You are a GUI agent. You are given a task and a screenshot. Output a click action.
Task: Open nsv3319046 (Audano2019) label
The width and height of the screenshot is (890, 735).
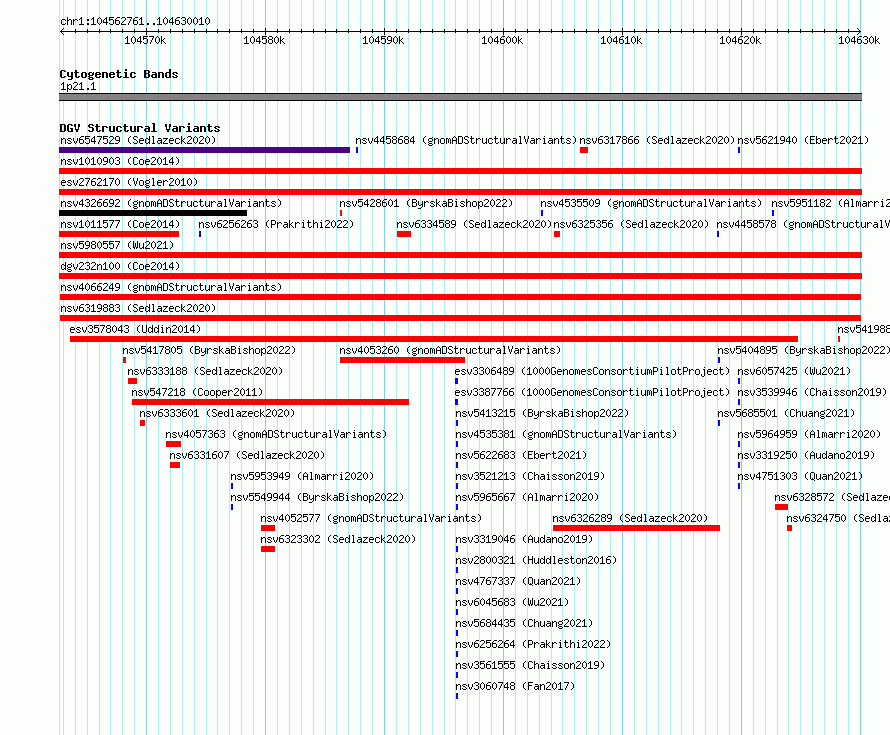524,539
